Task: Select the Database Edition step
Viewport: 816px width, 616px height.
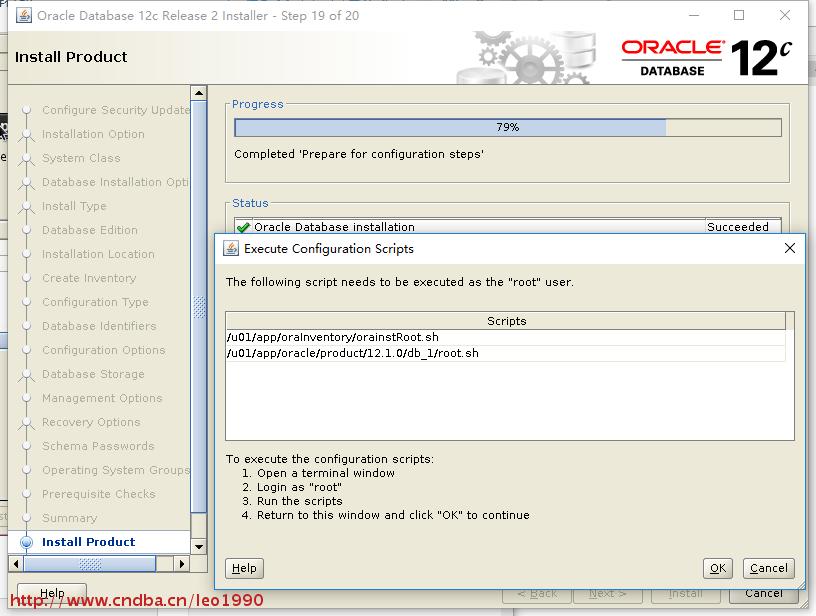Action: pyautogui.click(x=90, y=230)
